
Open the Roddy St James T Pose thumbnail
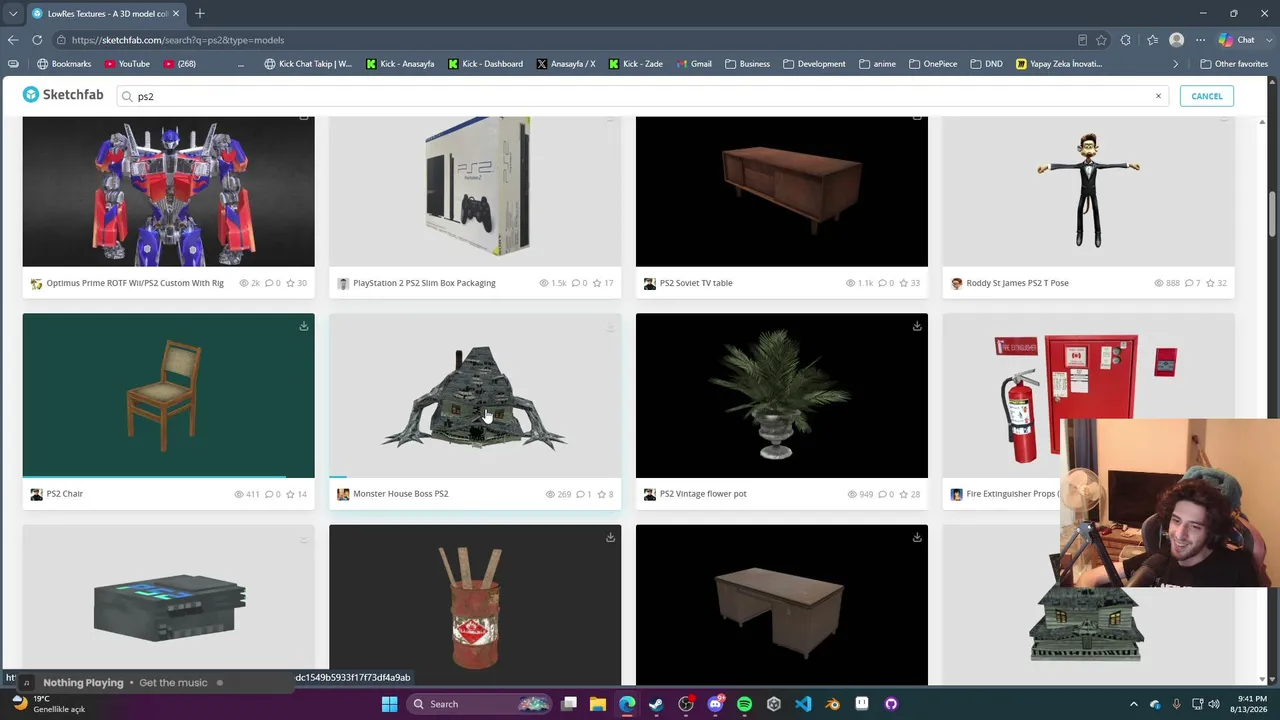point(1088,191)
